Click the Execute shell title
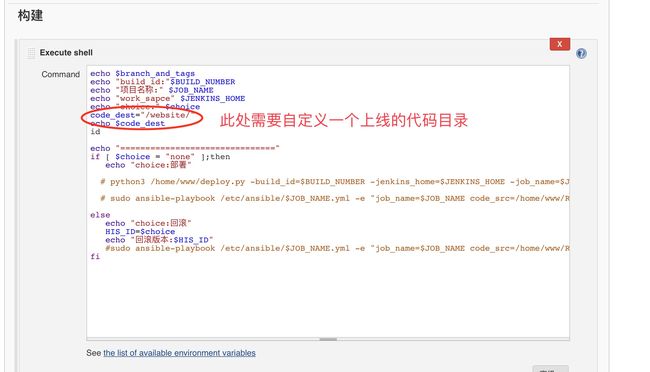Image resolution: width=650 pixels, height=372 pixels. (x=66, y=53)
